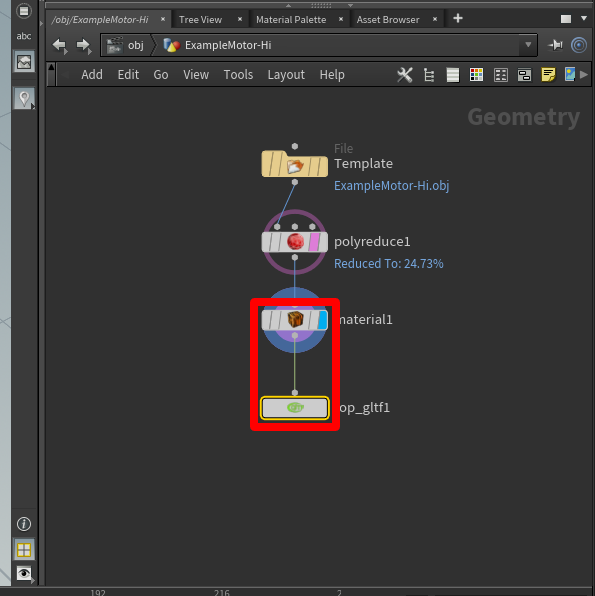Click the blue follow-selection target icon
This screenshot has height=596, width=595.
pos(579,45)
